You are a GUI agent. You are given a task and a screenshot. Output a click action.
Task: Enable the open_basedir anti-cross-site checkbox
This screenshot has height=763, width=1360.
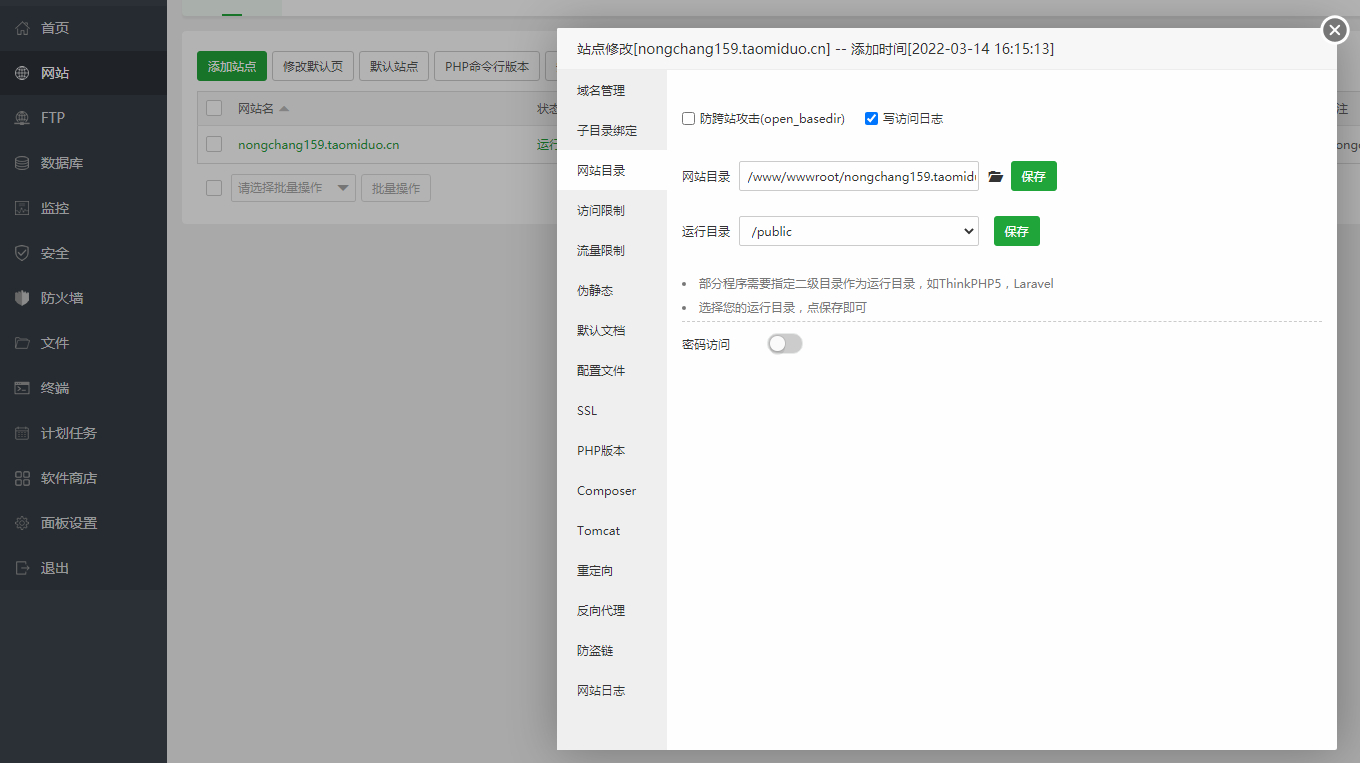688,118
